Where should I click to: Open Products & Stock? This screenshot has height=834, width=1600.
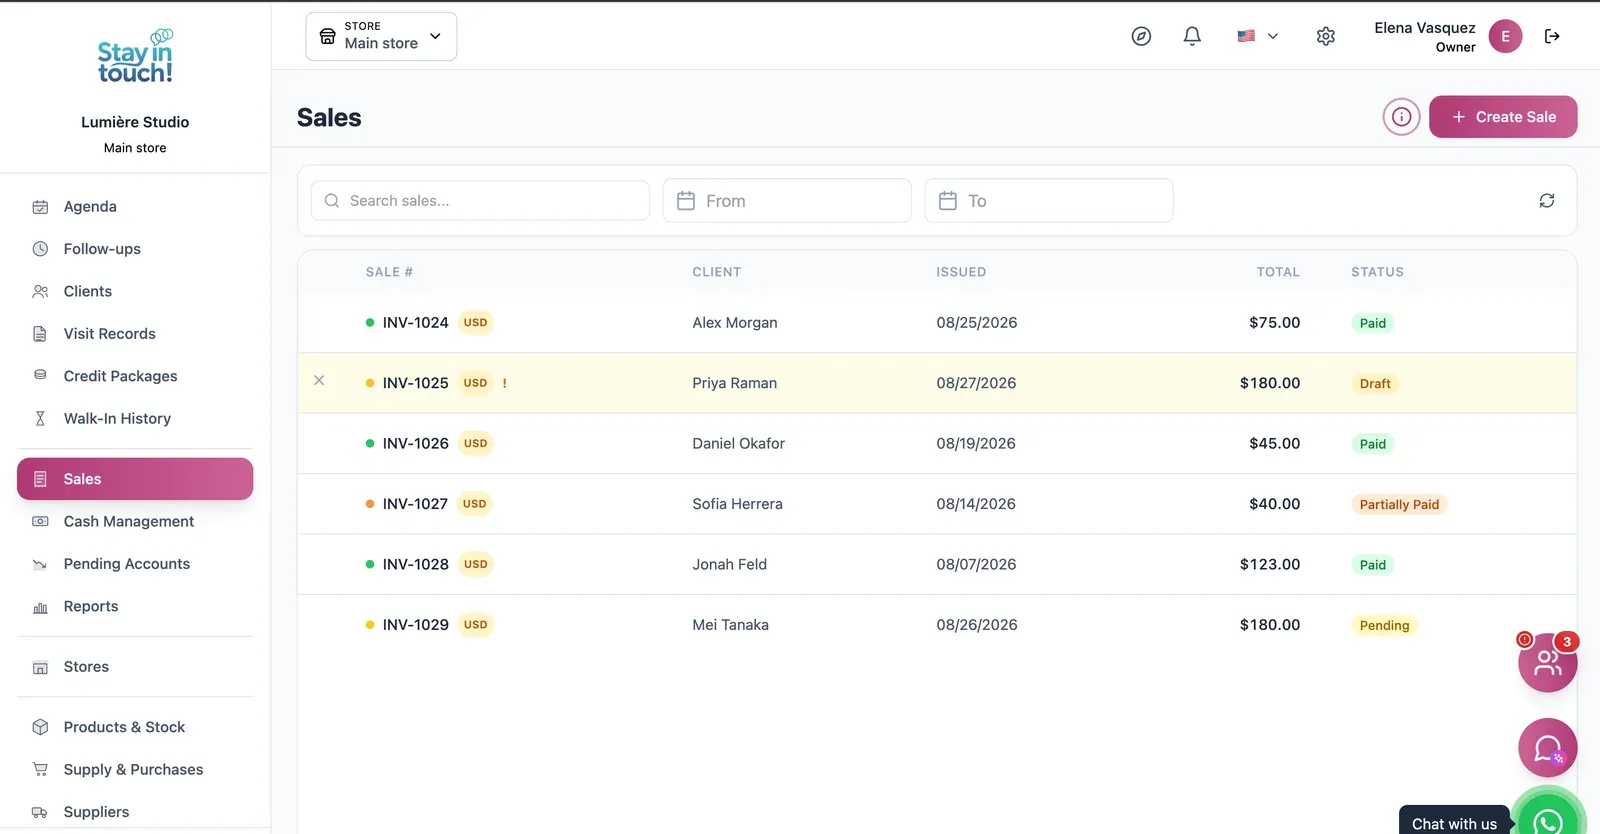click(x=135, y=727)
